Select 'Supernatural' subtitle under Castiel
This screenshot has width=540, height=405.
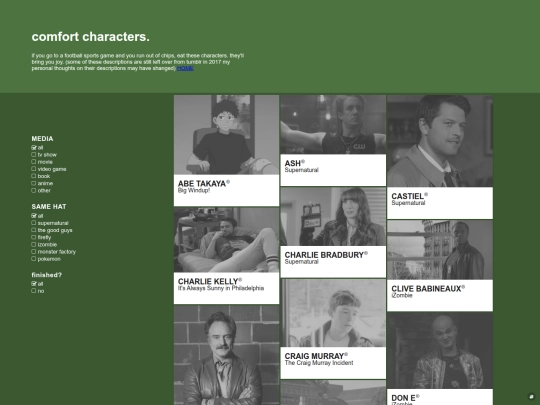(408, 203)
